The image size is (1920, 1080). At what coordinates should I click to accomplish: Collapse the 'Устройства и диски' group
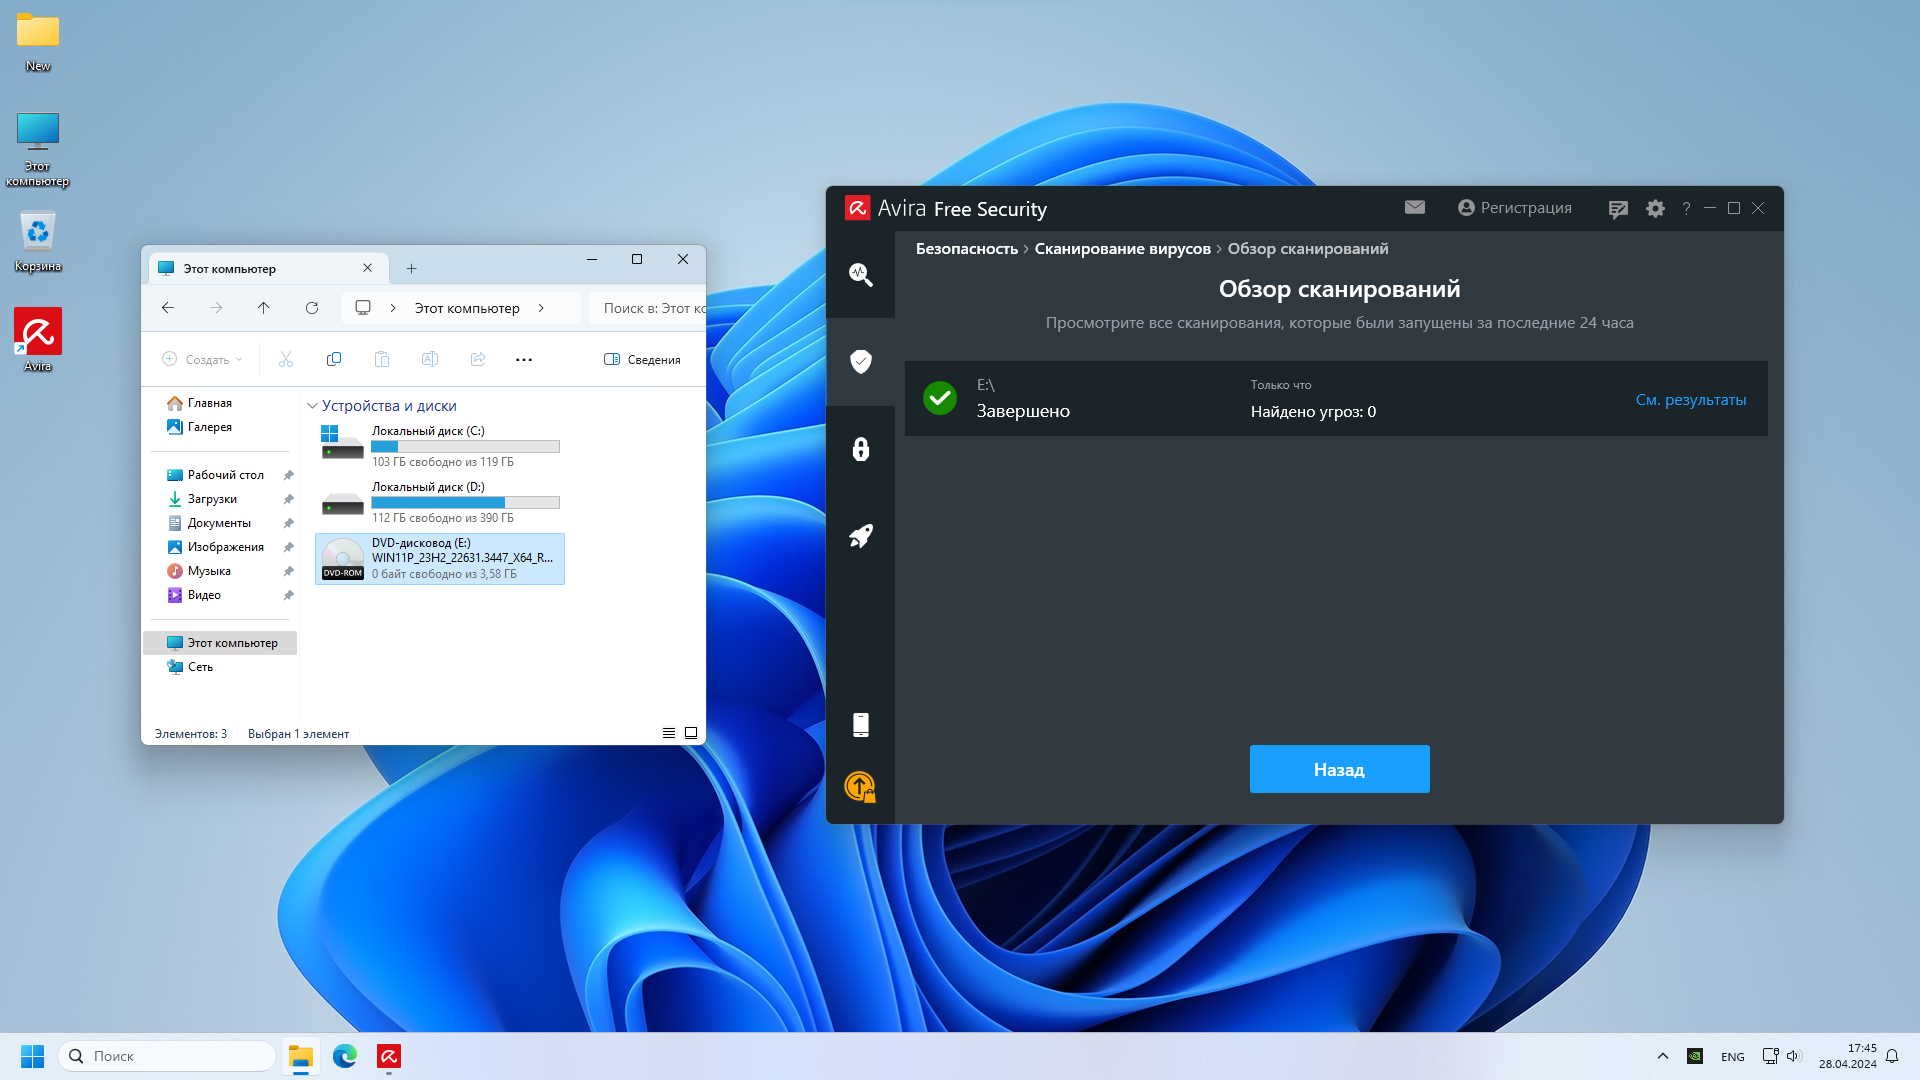point(312,406)
